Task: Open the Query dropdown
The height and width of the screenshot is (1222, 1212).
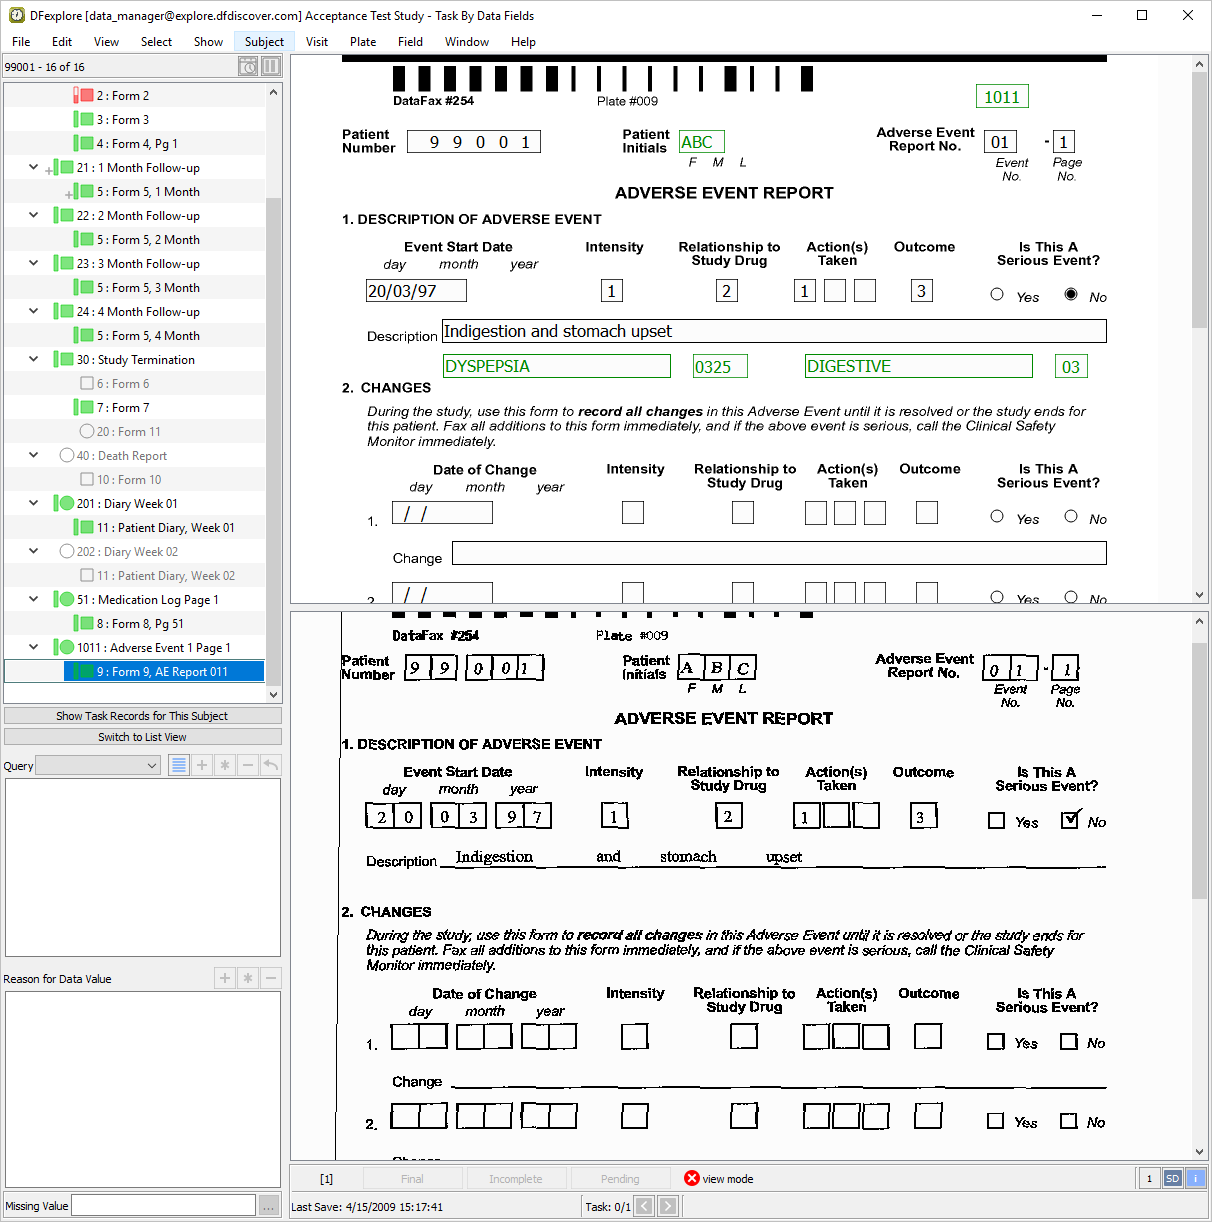Action: pyautogui.click(x=99, y=765)
